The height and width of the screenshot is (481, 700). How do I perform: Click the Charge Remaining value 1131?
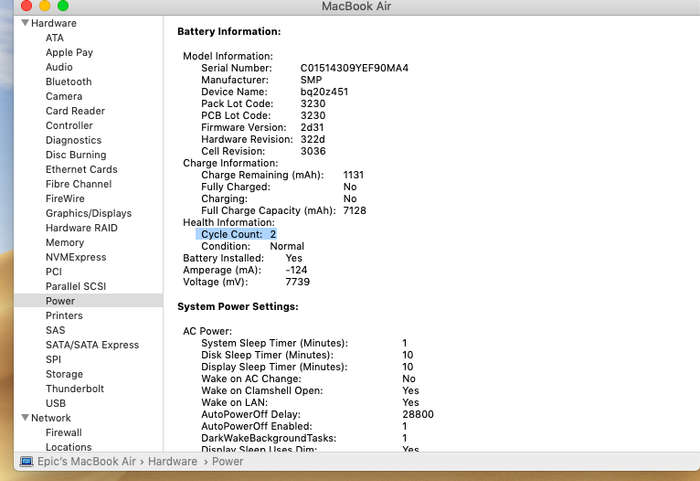353,175
